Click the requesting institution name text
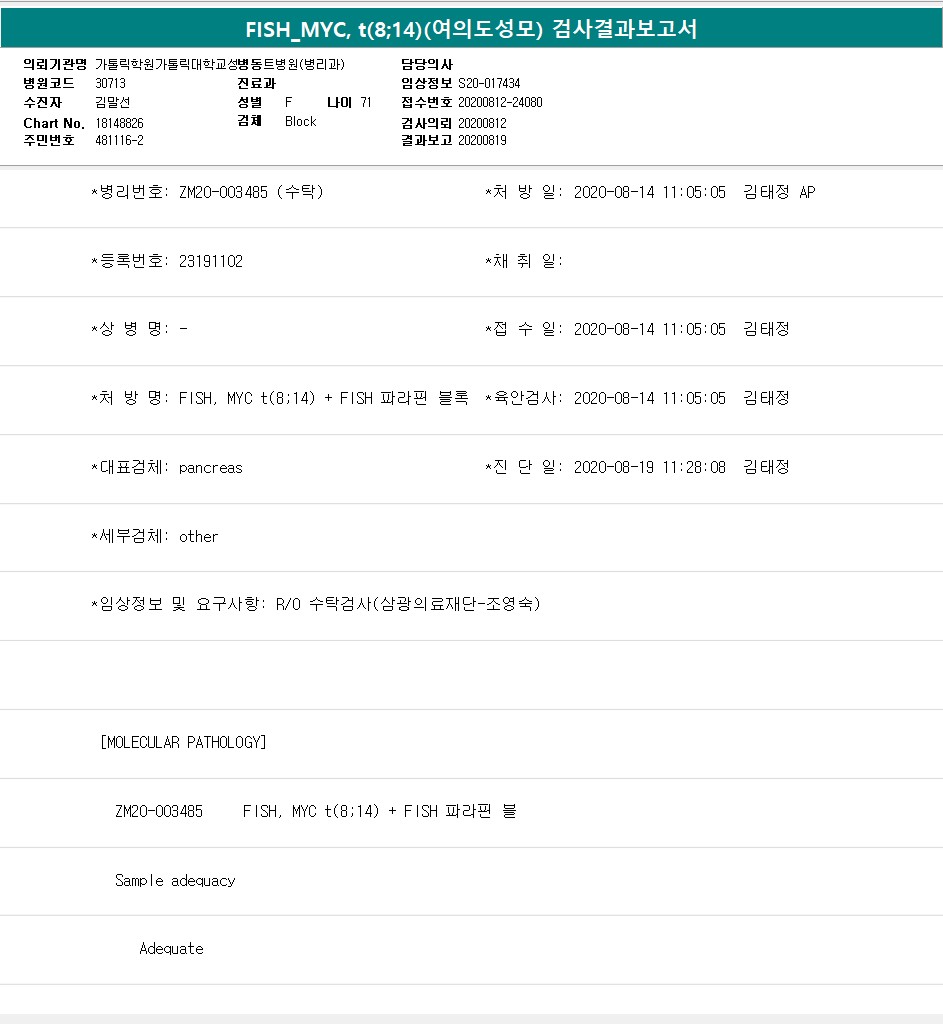Screen dimensions: 943x1024 [x=220, y=64]
